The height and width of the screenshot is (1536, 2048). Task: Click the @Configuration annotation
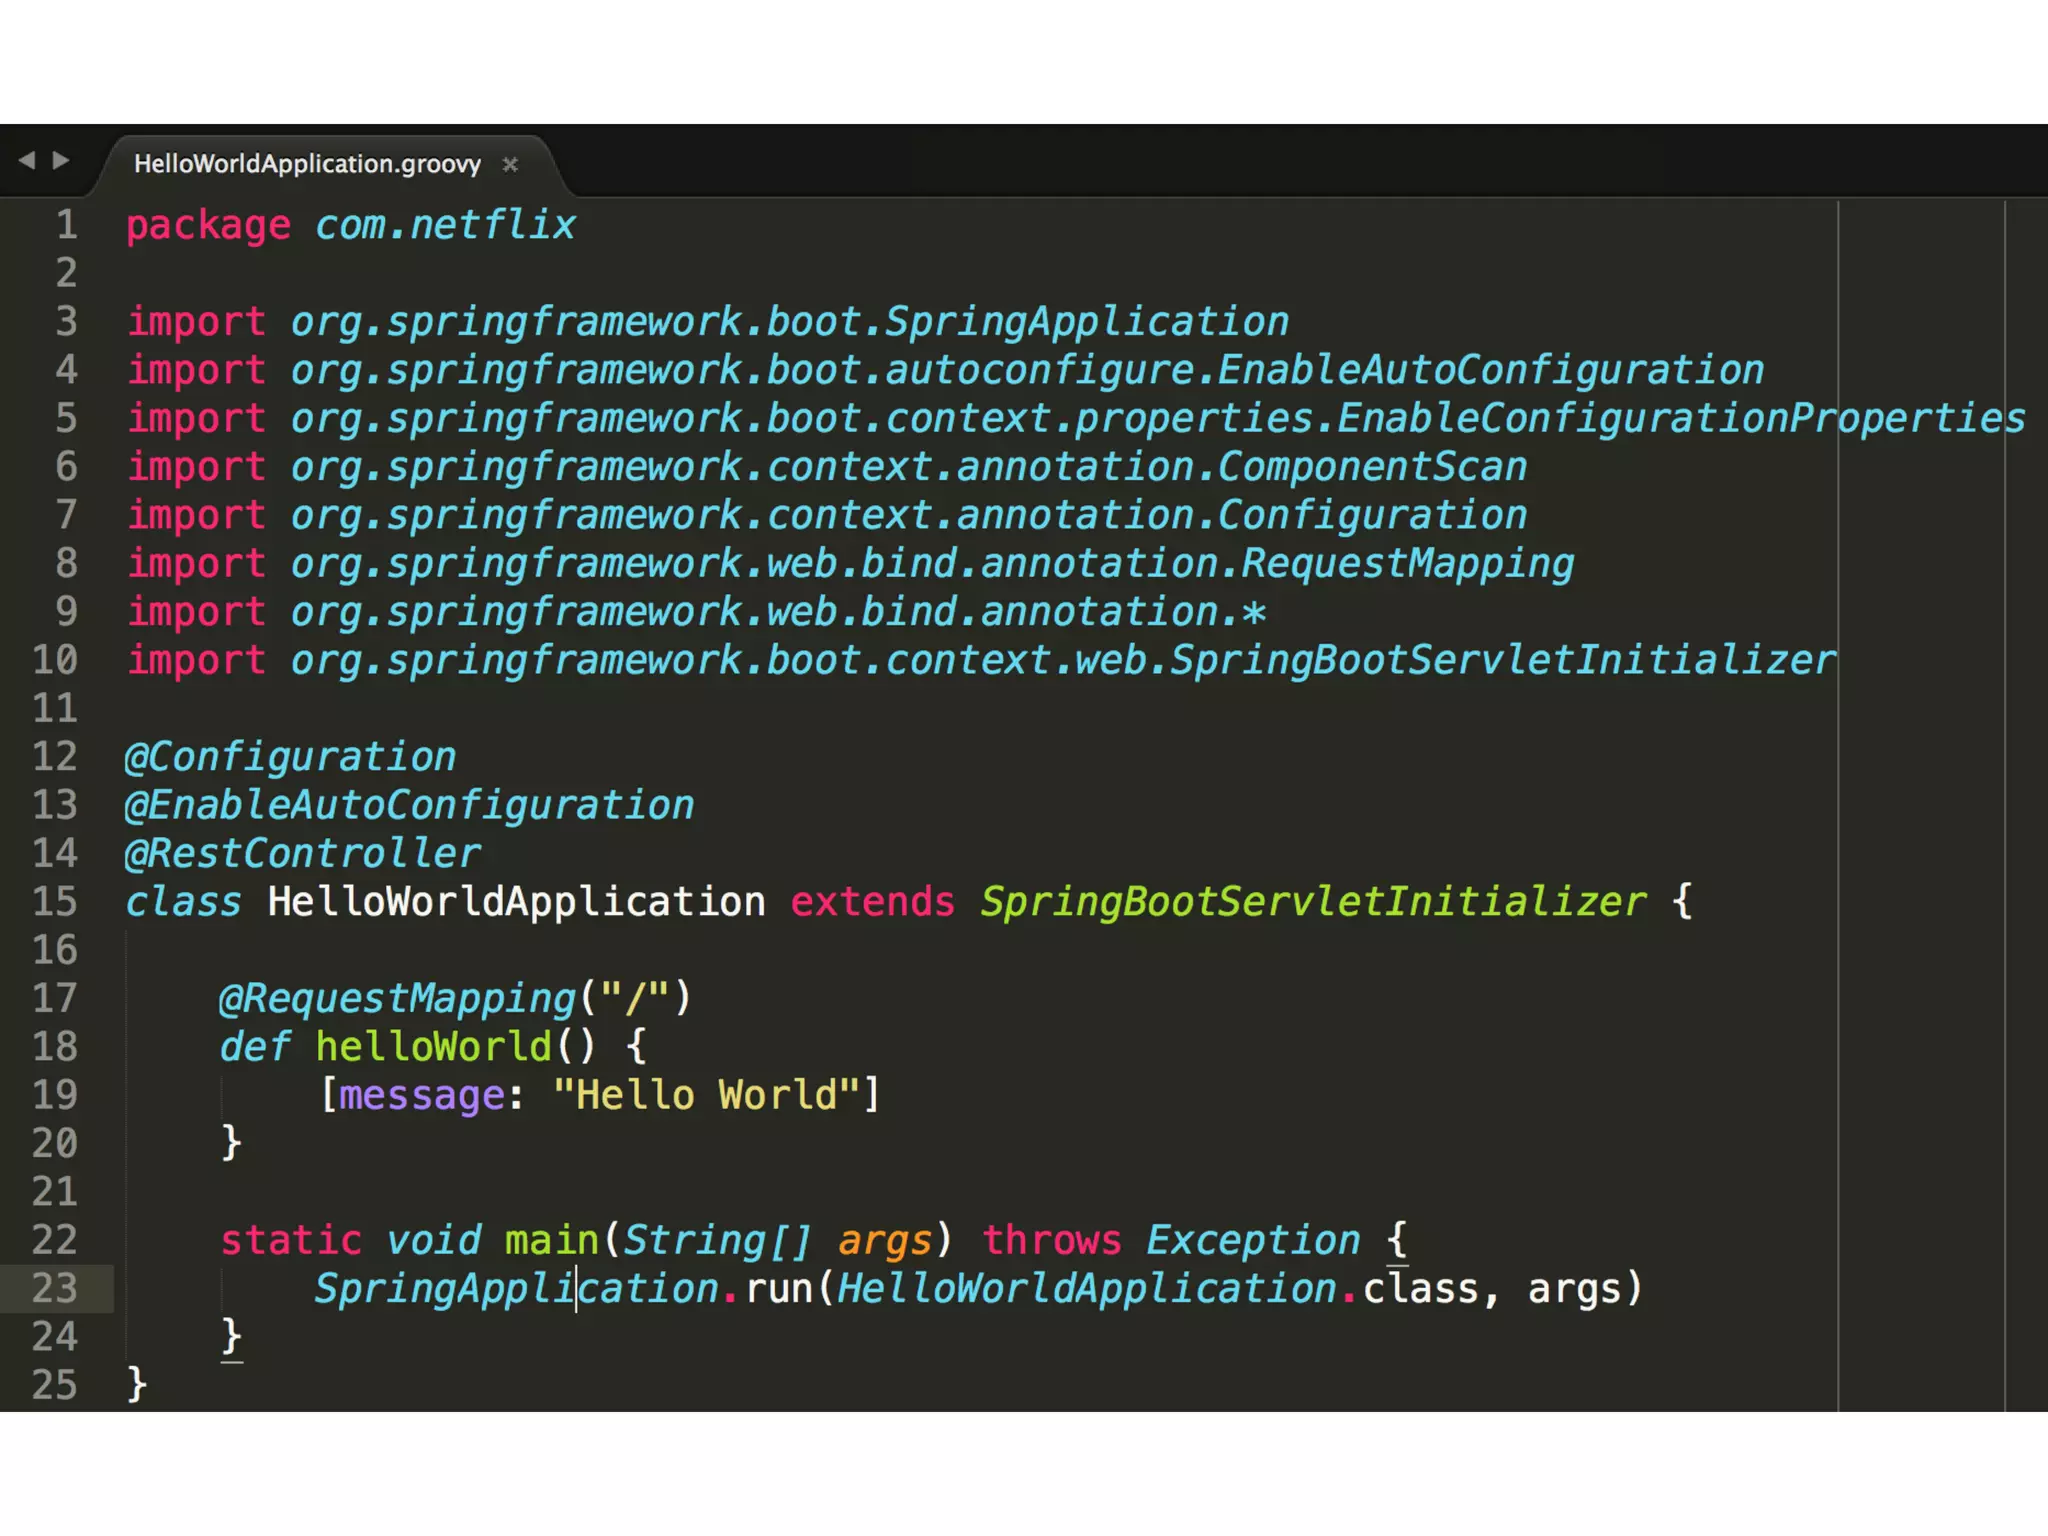[x=290, y=757]
